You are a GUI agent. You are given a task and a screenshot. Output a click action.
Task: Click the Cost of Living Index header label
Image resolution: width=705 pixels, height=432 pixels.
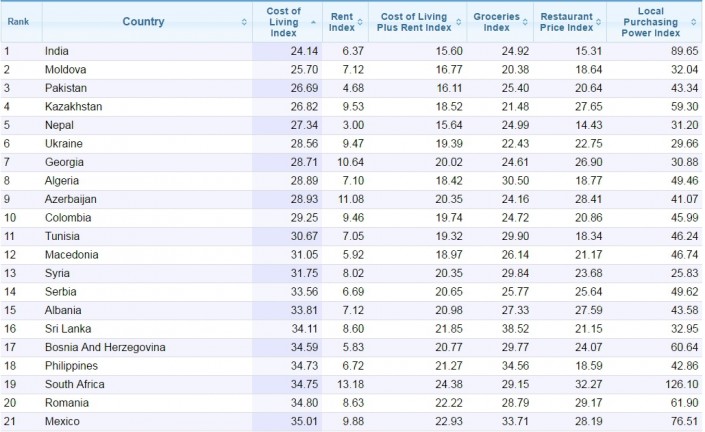pos(283,22)
